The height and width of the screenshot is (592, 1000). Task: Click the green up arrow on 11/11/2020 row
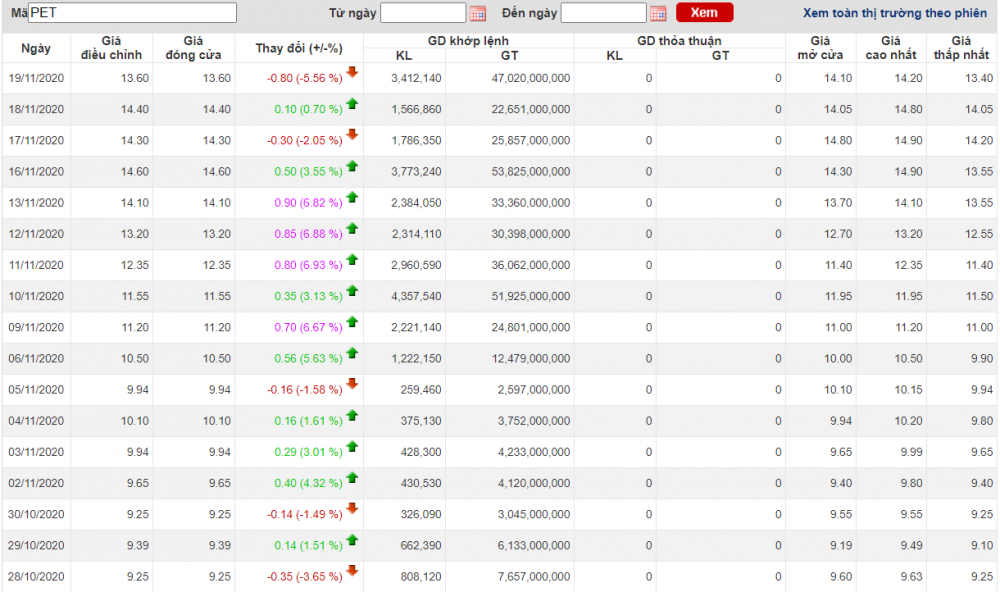[x=352, y=259]
